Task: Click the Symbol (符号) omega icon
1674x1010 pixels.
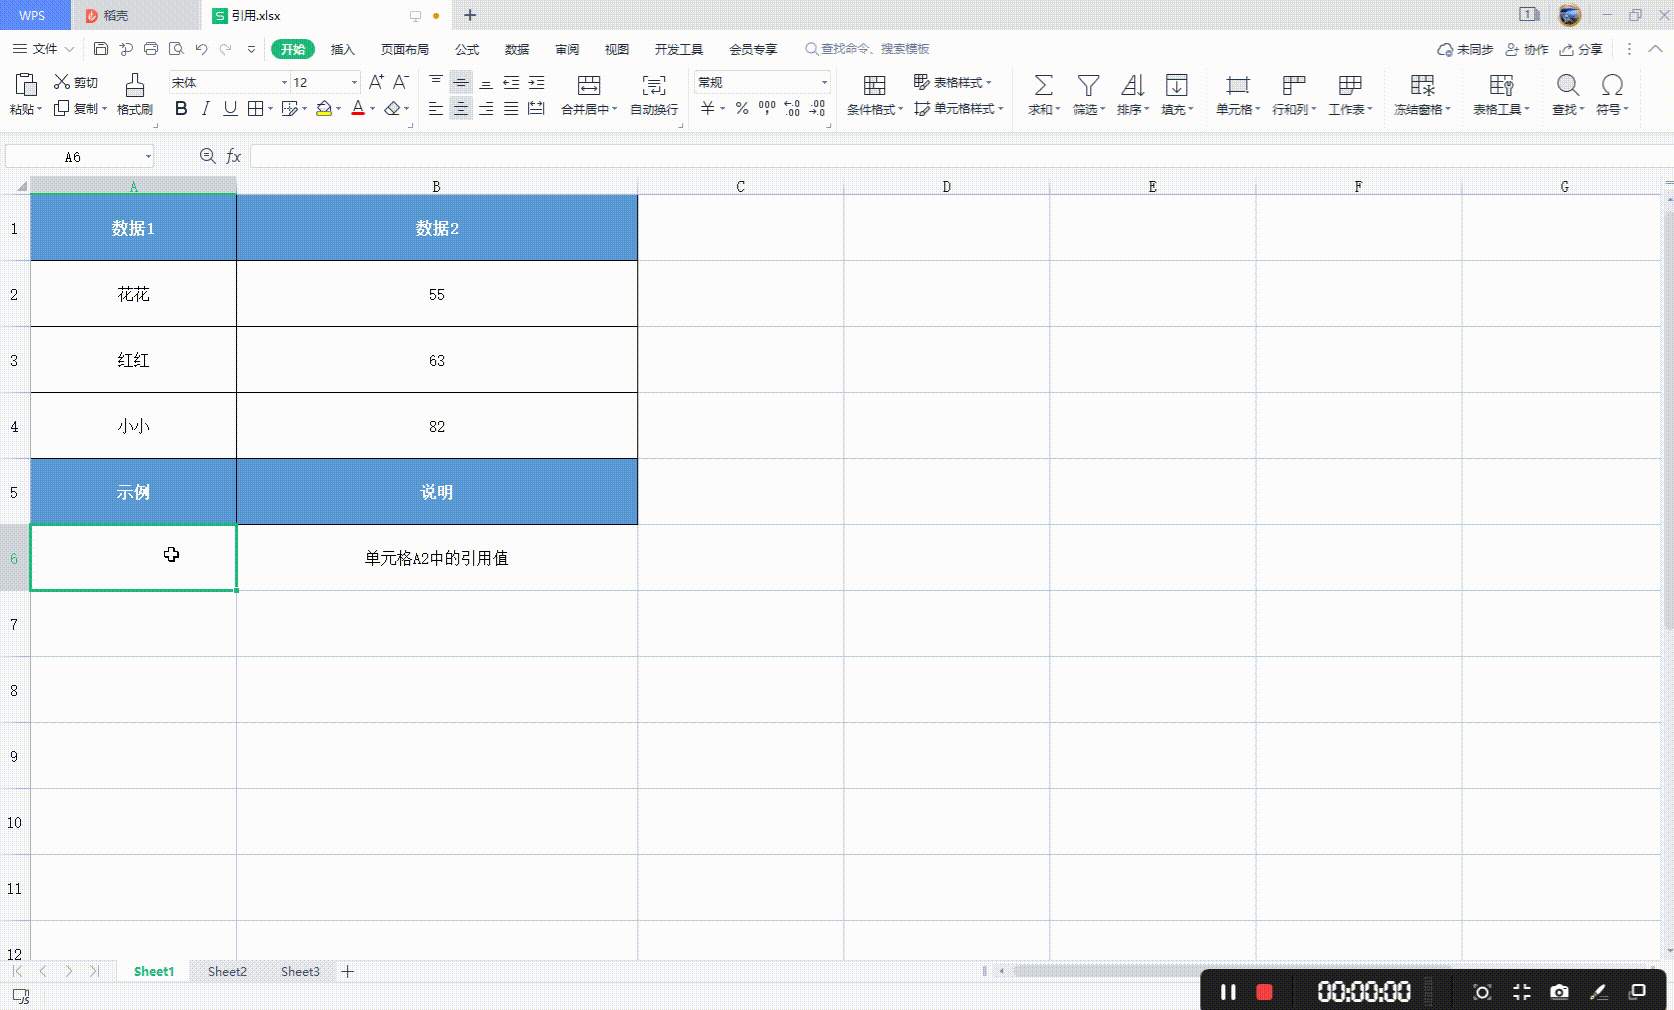Action: coord(1611,86)
